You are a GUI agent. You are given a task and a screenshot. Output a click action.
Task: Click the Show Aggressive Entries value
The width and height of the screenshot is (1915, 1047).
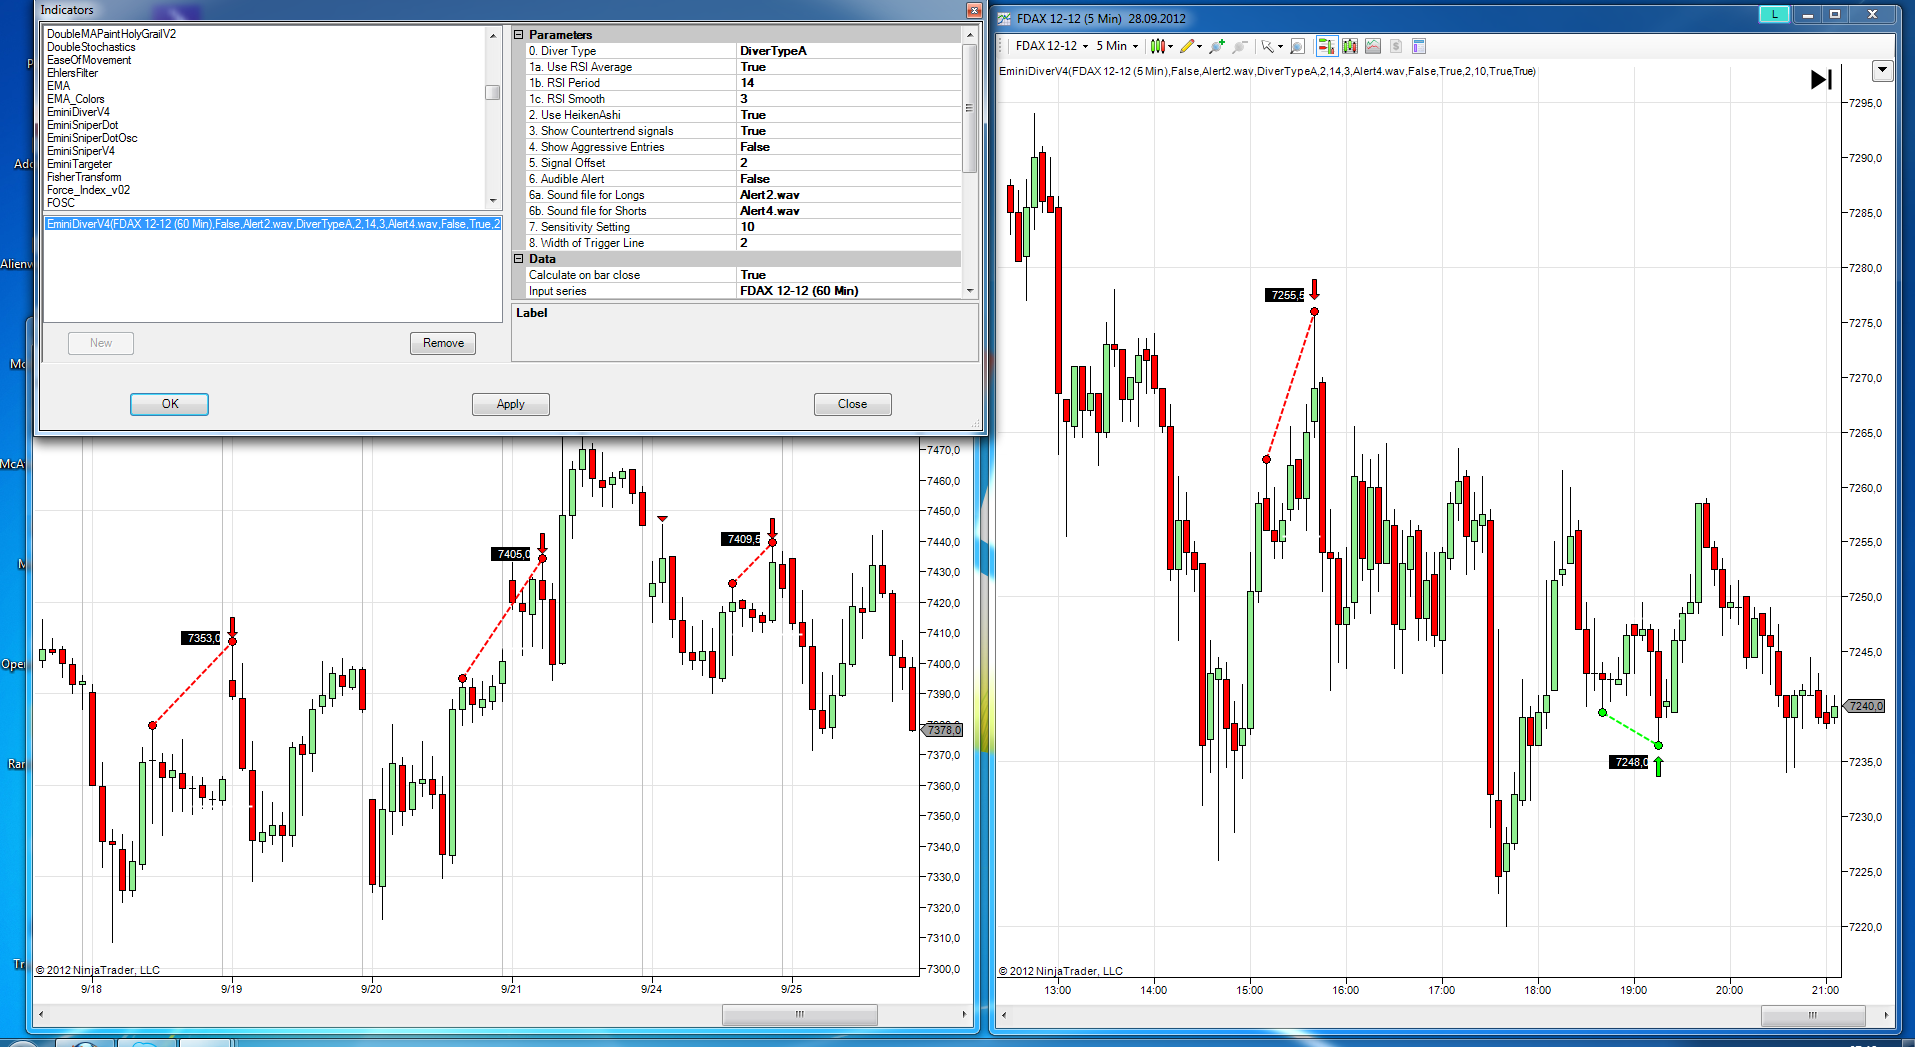point(849,147)
